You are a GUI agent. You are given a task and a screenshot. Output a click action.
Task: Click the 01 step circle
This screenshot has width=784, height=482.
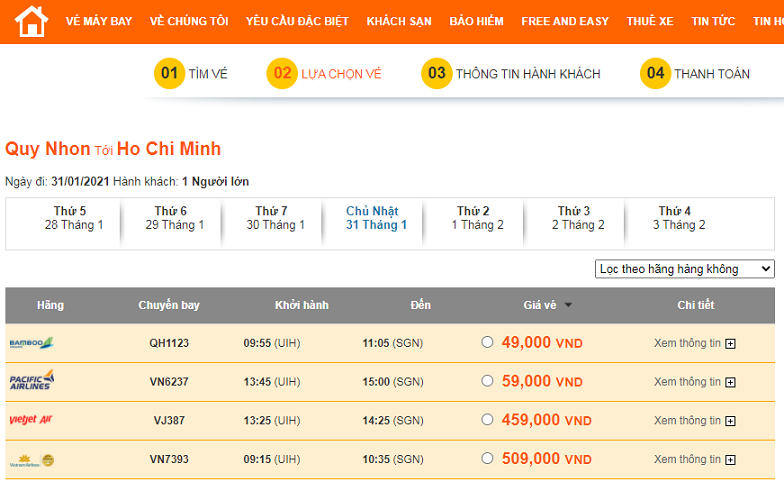(x=170, y=74)
